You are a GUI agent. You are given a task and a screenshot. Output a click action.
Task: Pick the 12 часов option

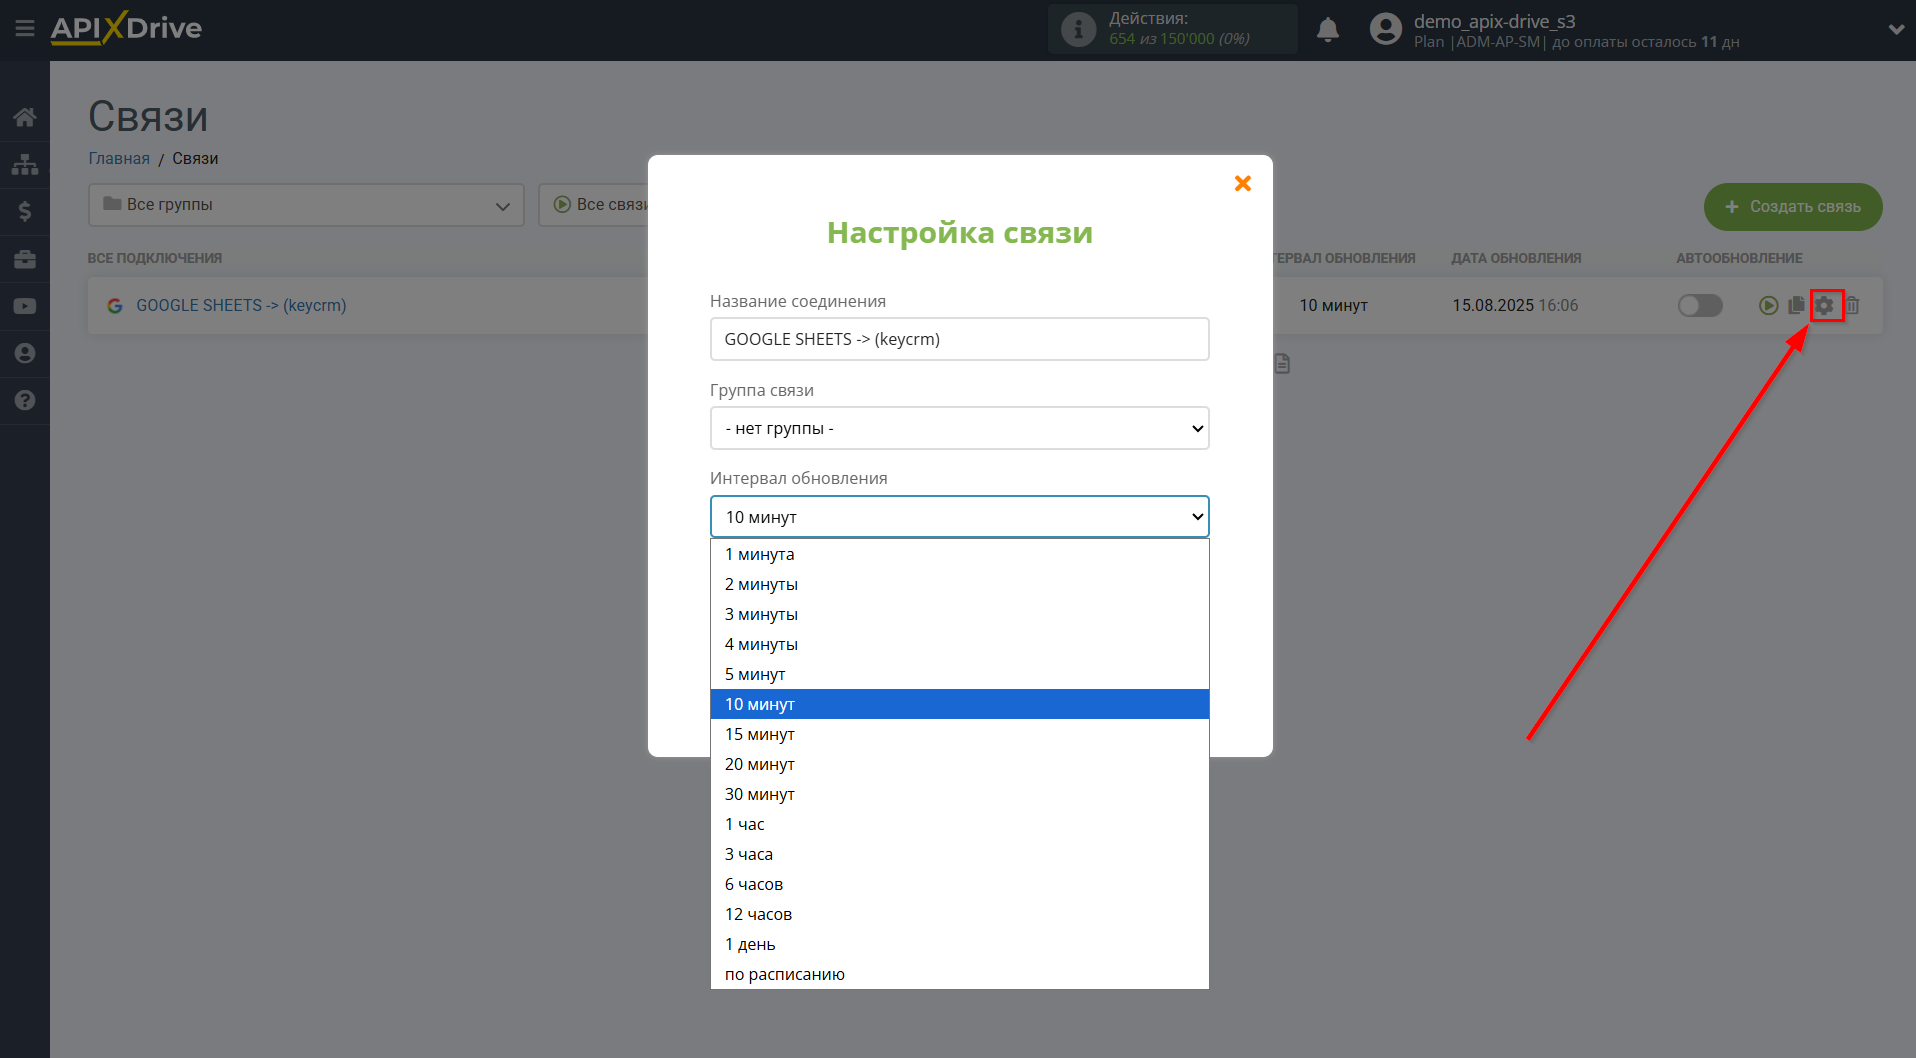(x=959, y=914)
